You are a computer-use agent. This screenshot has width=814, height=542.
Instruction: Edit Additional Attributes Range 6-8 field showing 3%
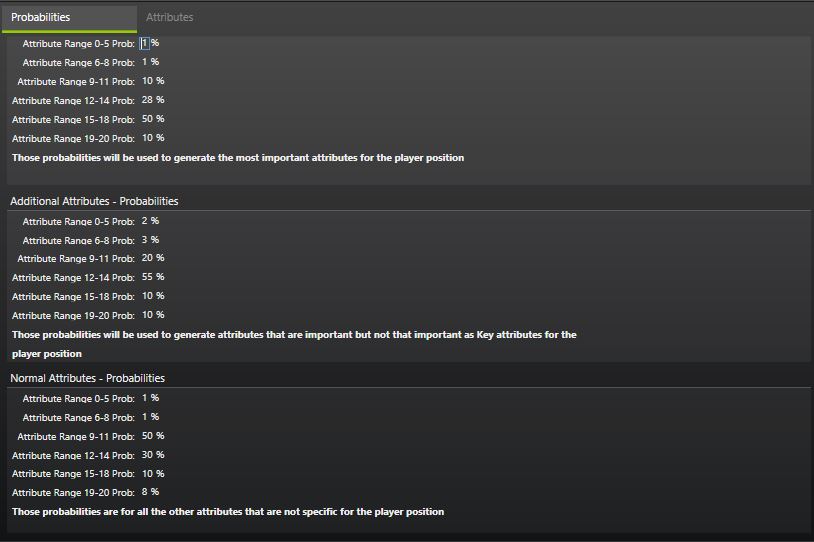(145, 240)
